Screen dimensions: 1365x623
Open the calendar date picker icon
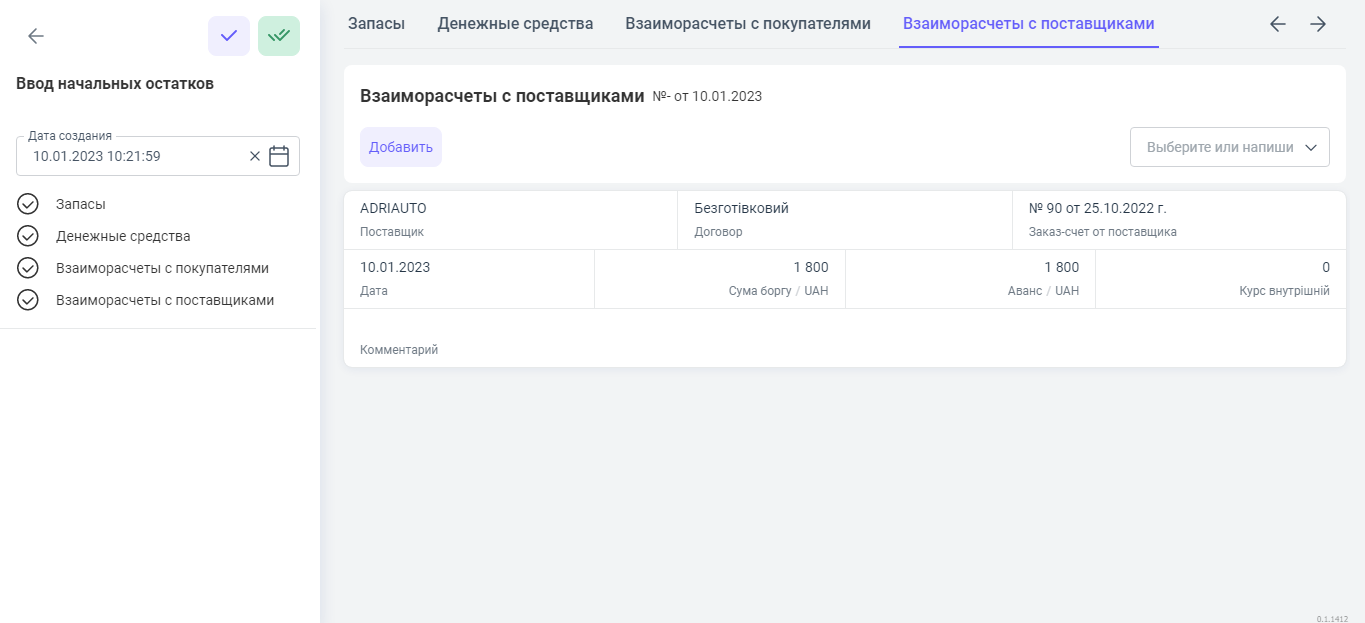(279, 156)
